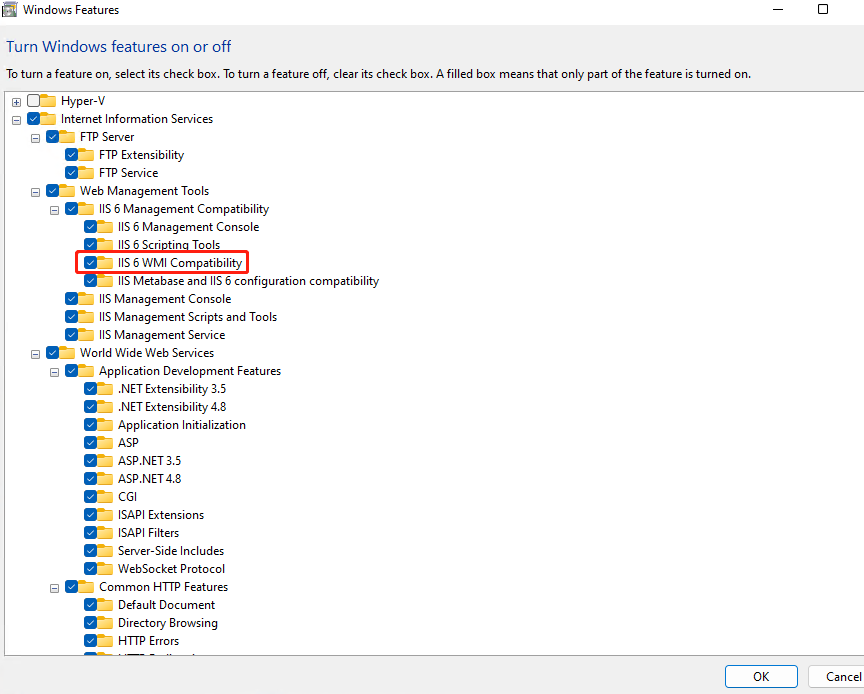Collapse the World Wide Web Services node
This screenshot has height=694, width=864.
tap(36, 354)
